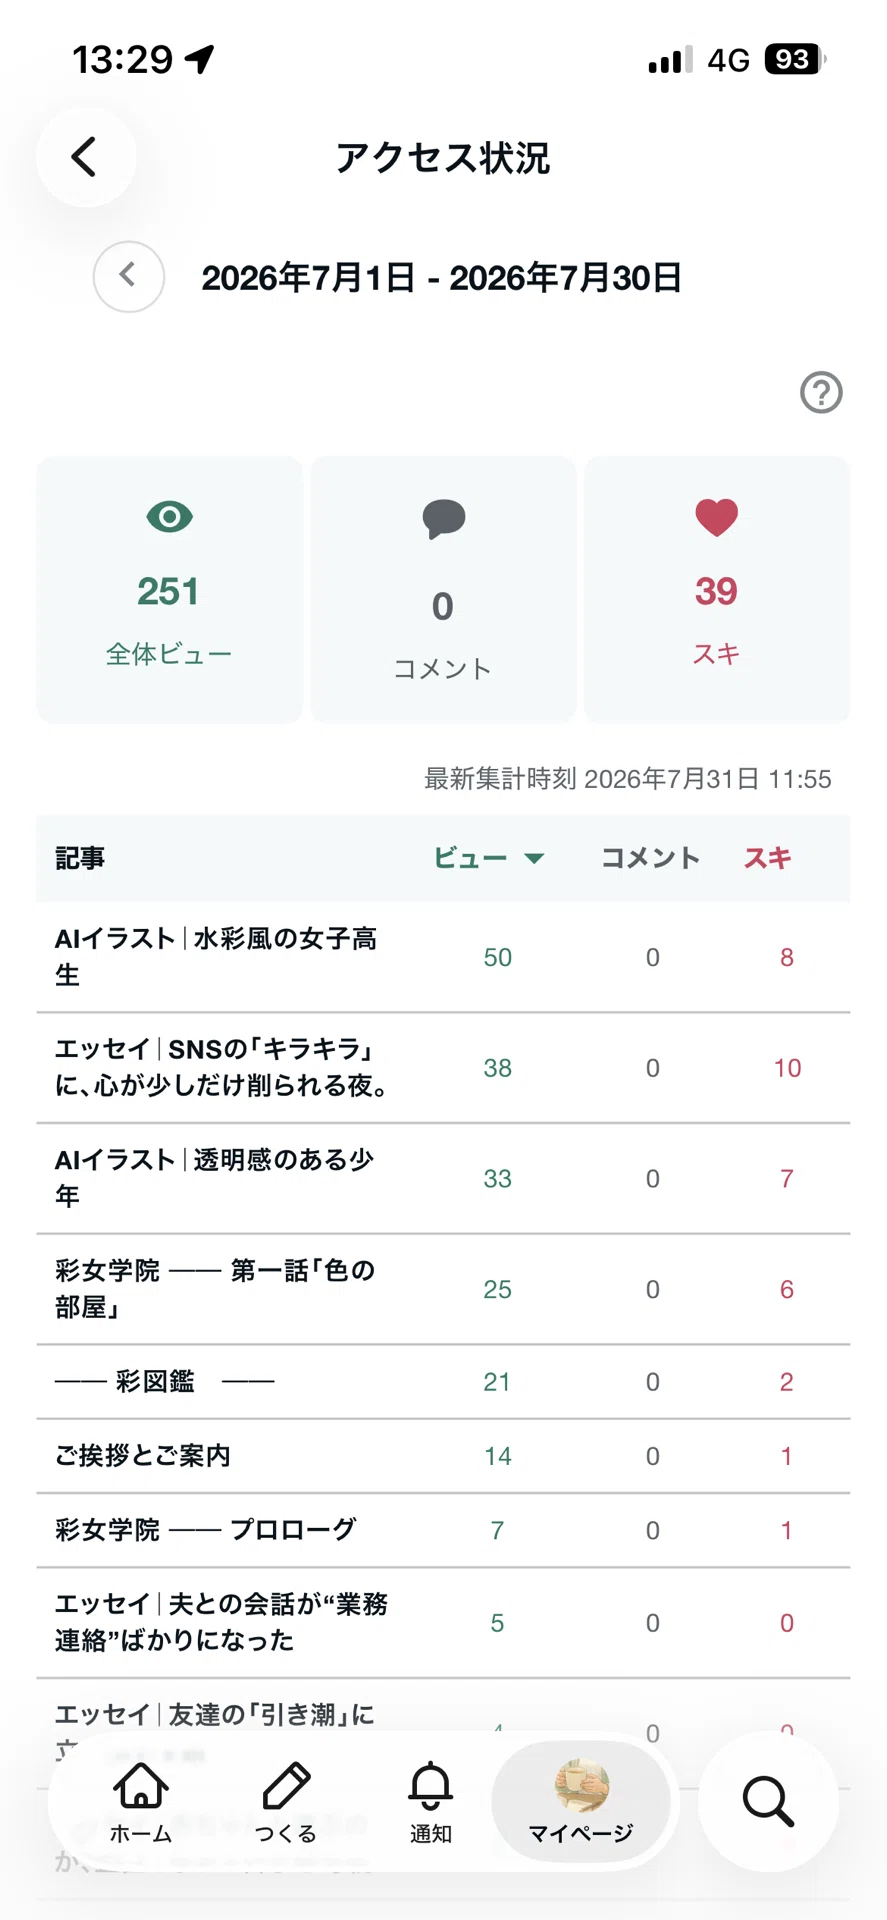Sort articles by コメント column
887x1920 pixels.
coord(650,858)
